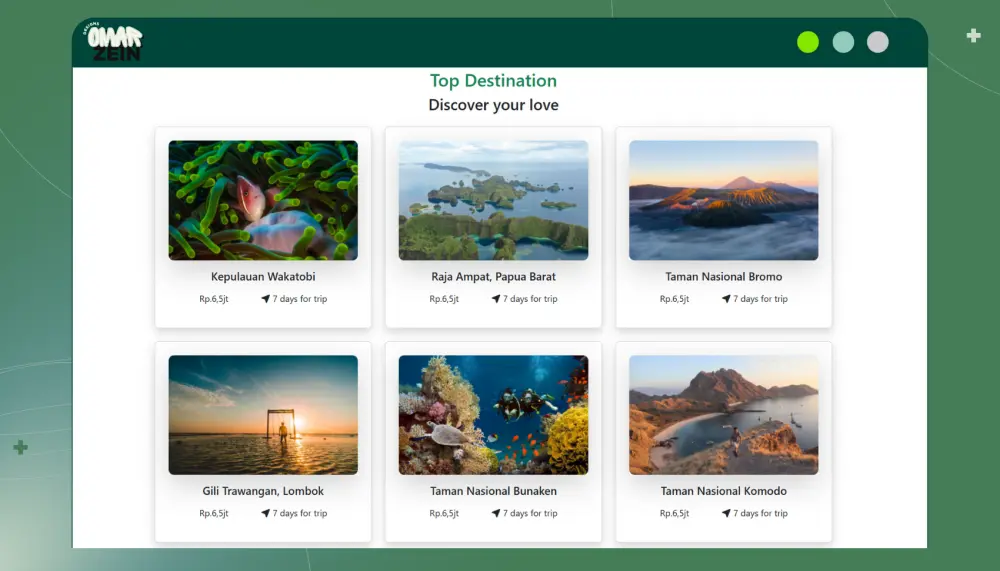This screenshot has height=571, width=1000.
Task: Open the Raja Ampat islands photo
Action: click(x=493, y=200)
